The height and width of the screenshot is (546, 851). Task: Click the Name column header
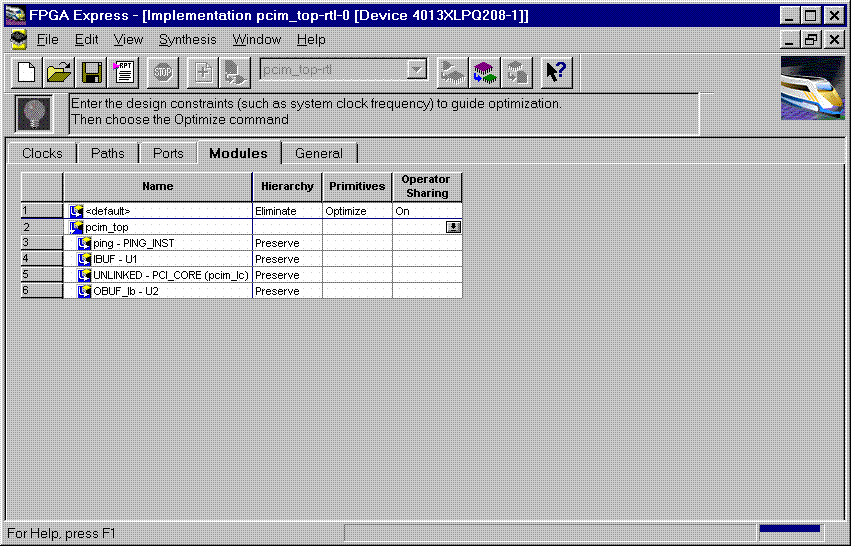click(x=157, y=186)
